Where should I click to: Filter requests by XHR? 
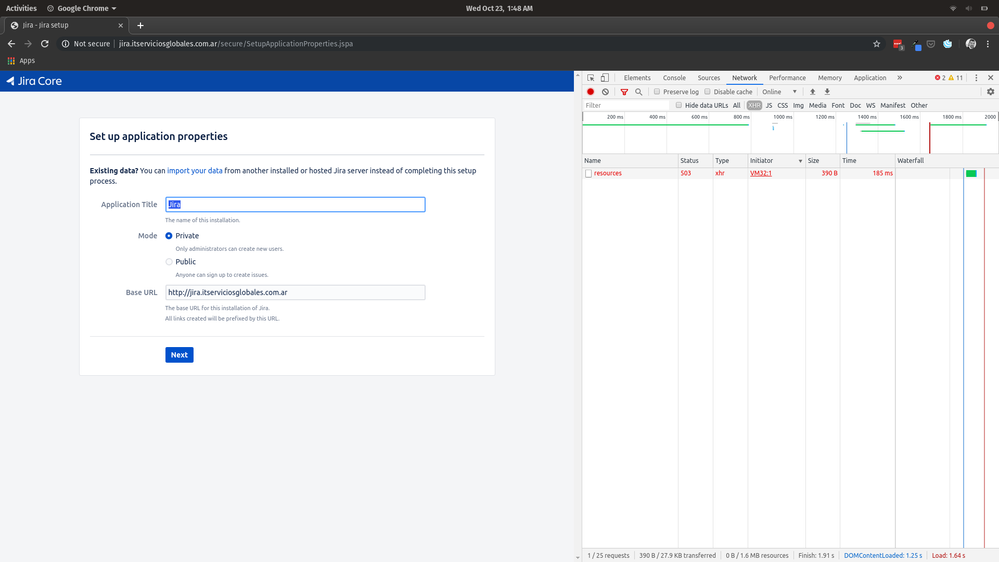(754, 106)
